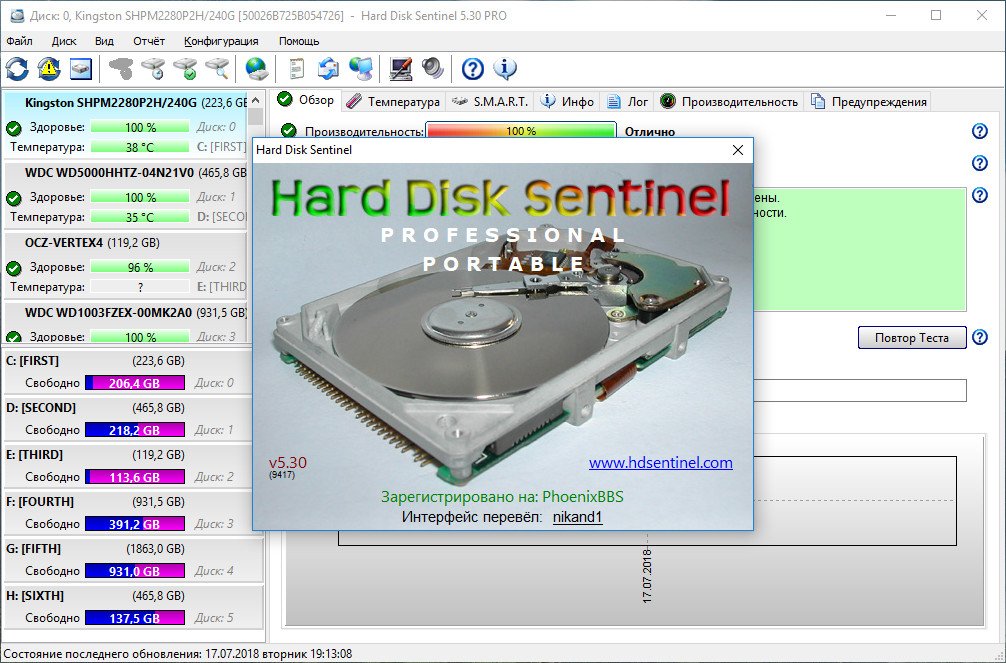Click the disk with green checkmark toolbar icon
The width and height of the screenshot is (1006, 663).
(185, 69)
